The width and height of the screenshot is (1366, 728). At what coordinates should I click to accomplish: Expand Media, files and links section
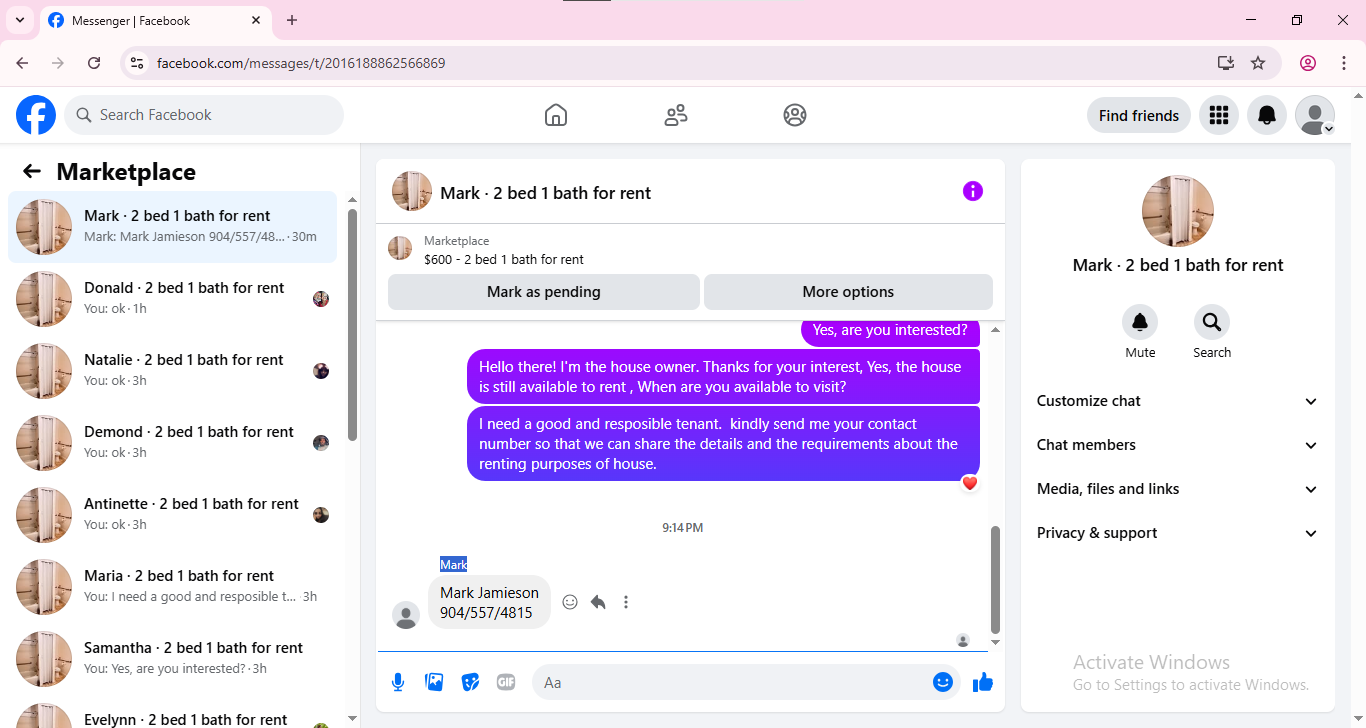click(1178, 489)
